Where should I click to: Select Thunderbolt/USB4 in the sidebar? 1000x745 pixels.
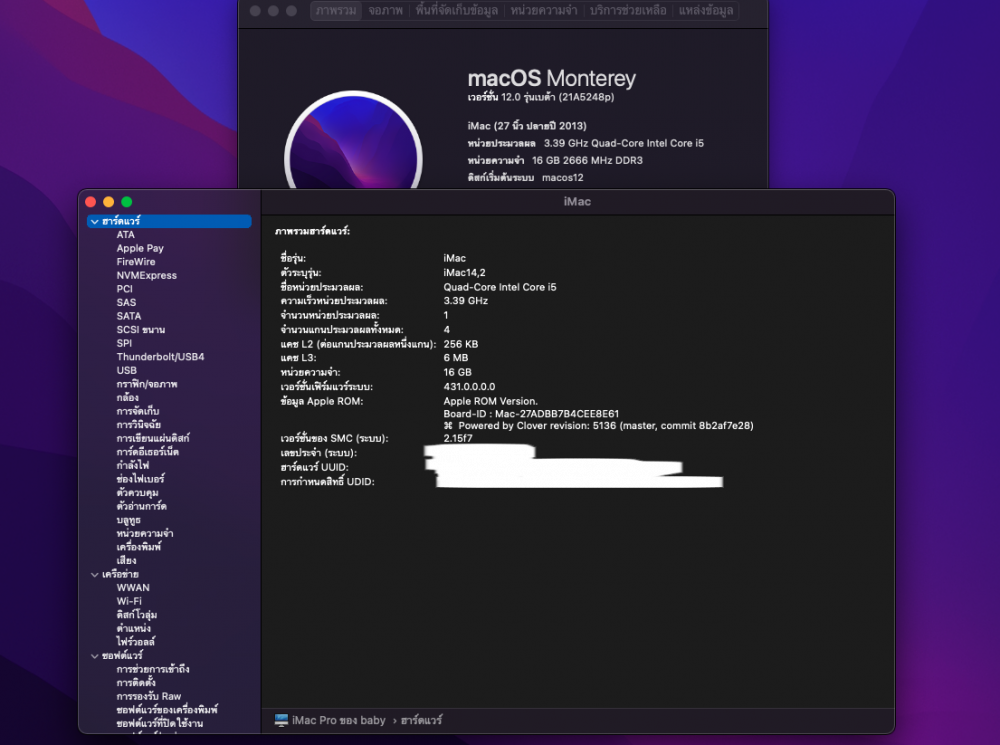click(160, 357)
